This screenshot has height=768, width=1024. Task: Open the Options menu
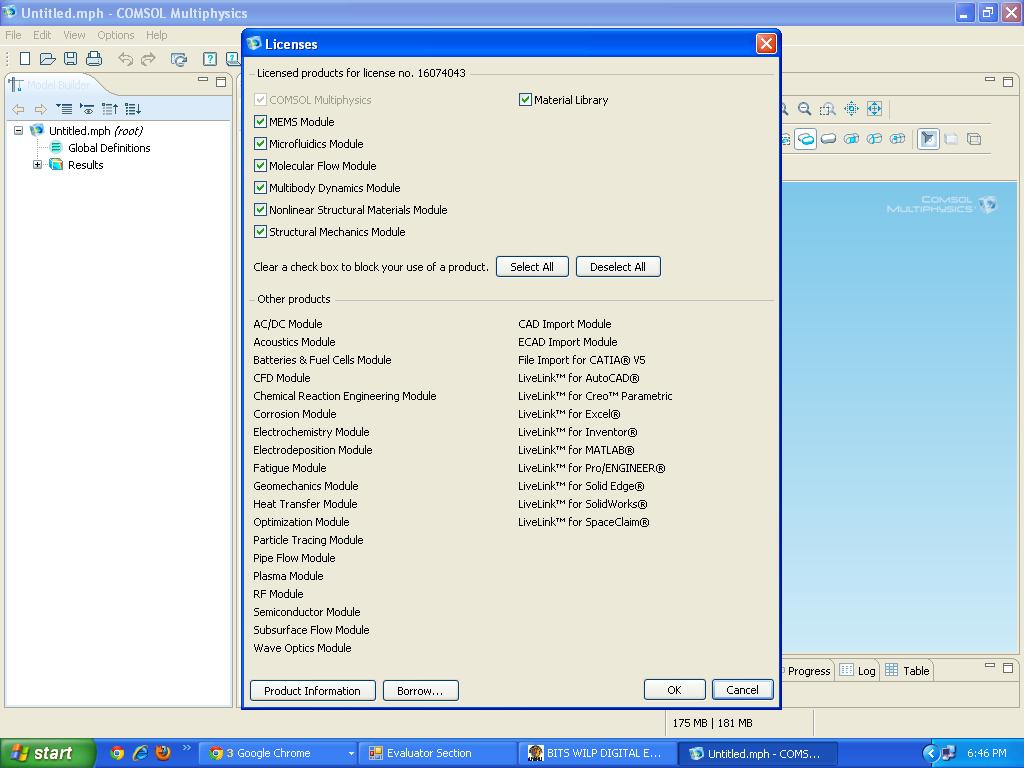click(x=115, y=35)
